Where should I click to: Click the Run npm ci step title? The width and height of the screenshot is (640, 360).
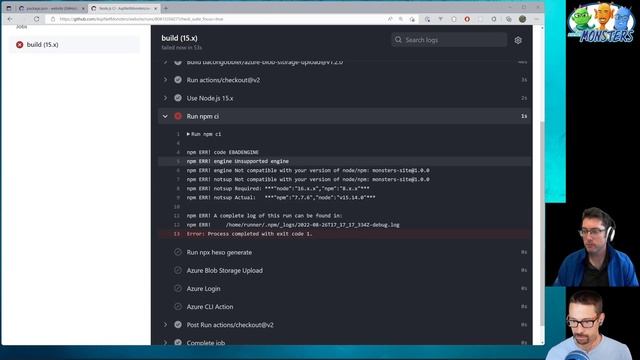click(x=202, y=116)
